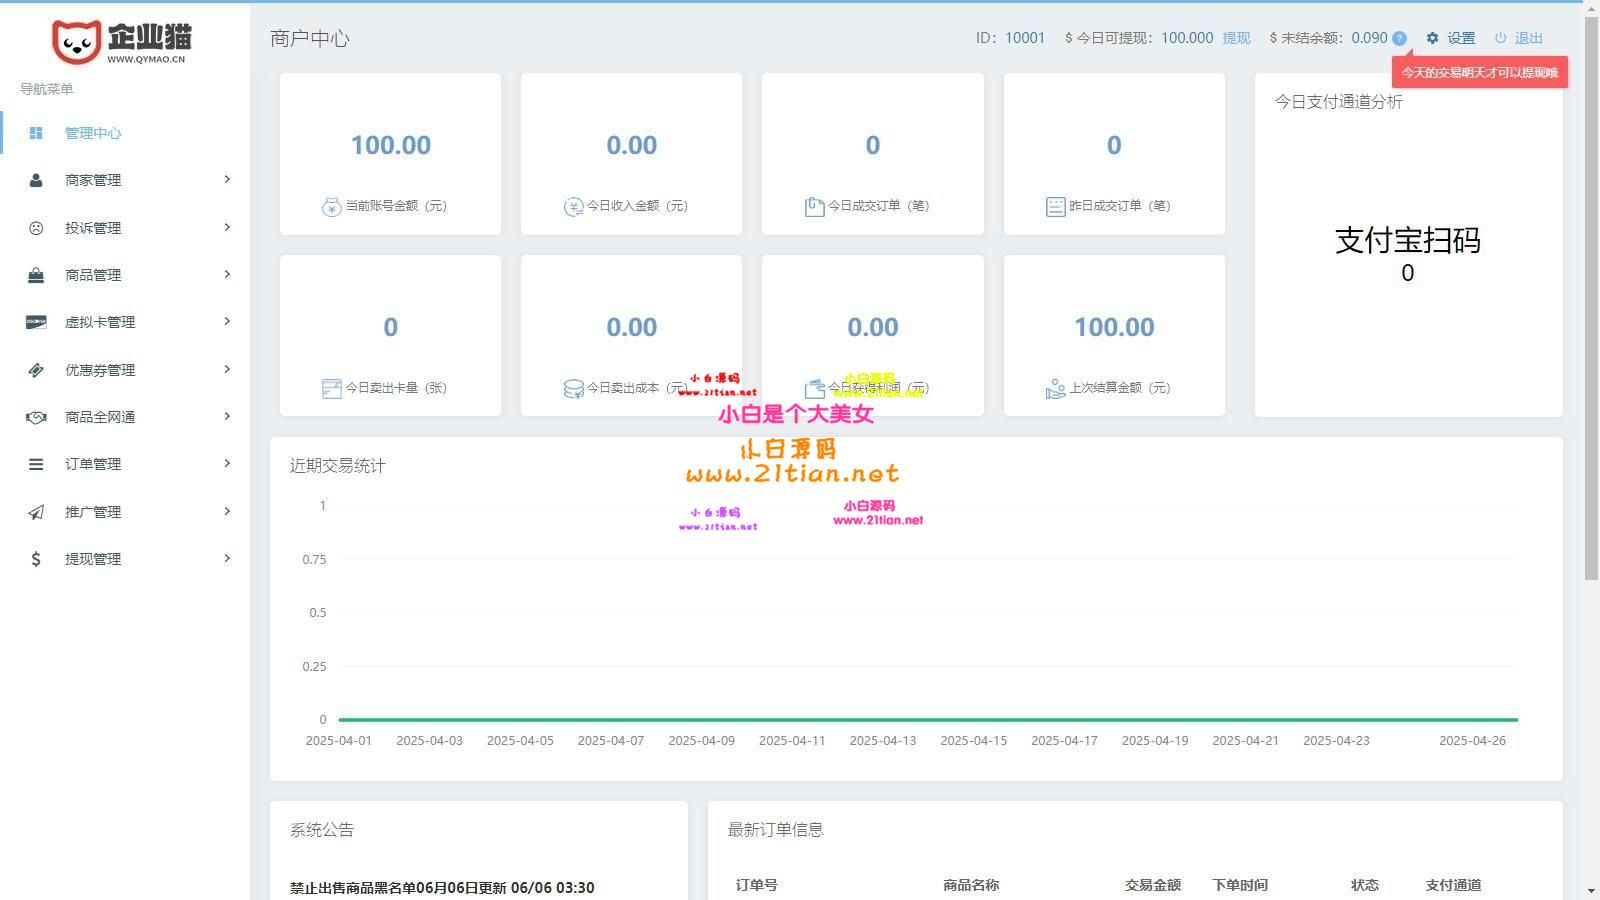Expand the 订单管理 menu chevron
1600x900 pixels.
(x=227, y=463)
